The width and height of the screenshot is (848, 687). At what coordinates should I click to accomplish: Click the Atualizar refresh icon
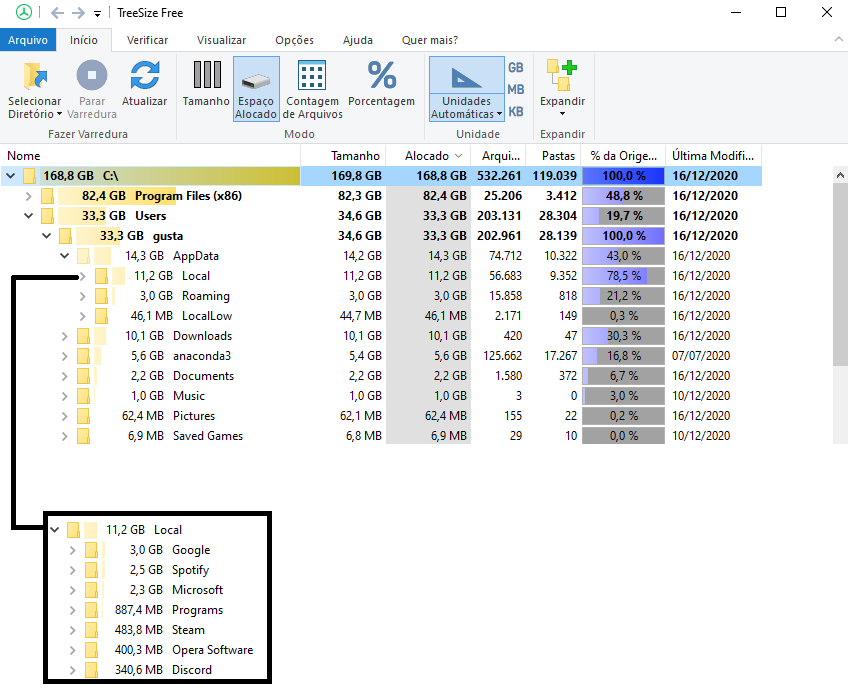tap(145, 77)
